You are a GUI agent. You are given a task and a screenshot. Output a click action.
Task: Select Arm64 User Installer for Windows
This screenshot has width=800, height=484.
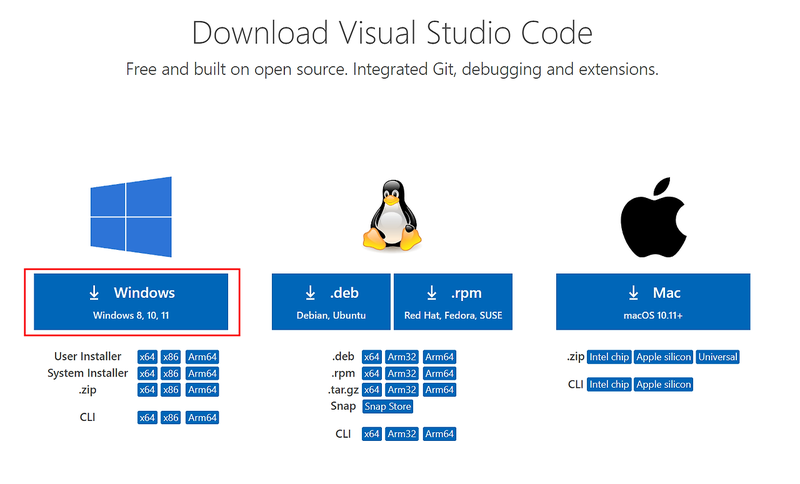[x=202, y=357]
